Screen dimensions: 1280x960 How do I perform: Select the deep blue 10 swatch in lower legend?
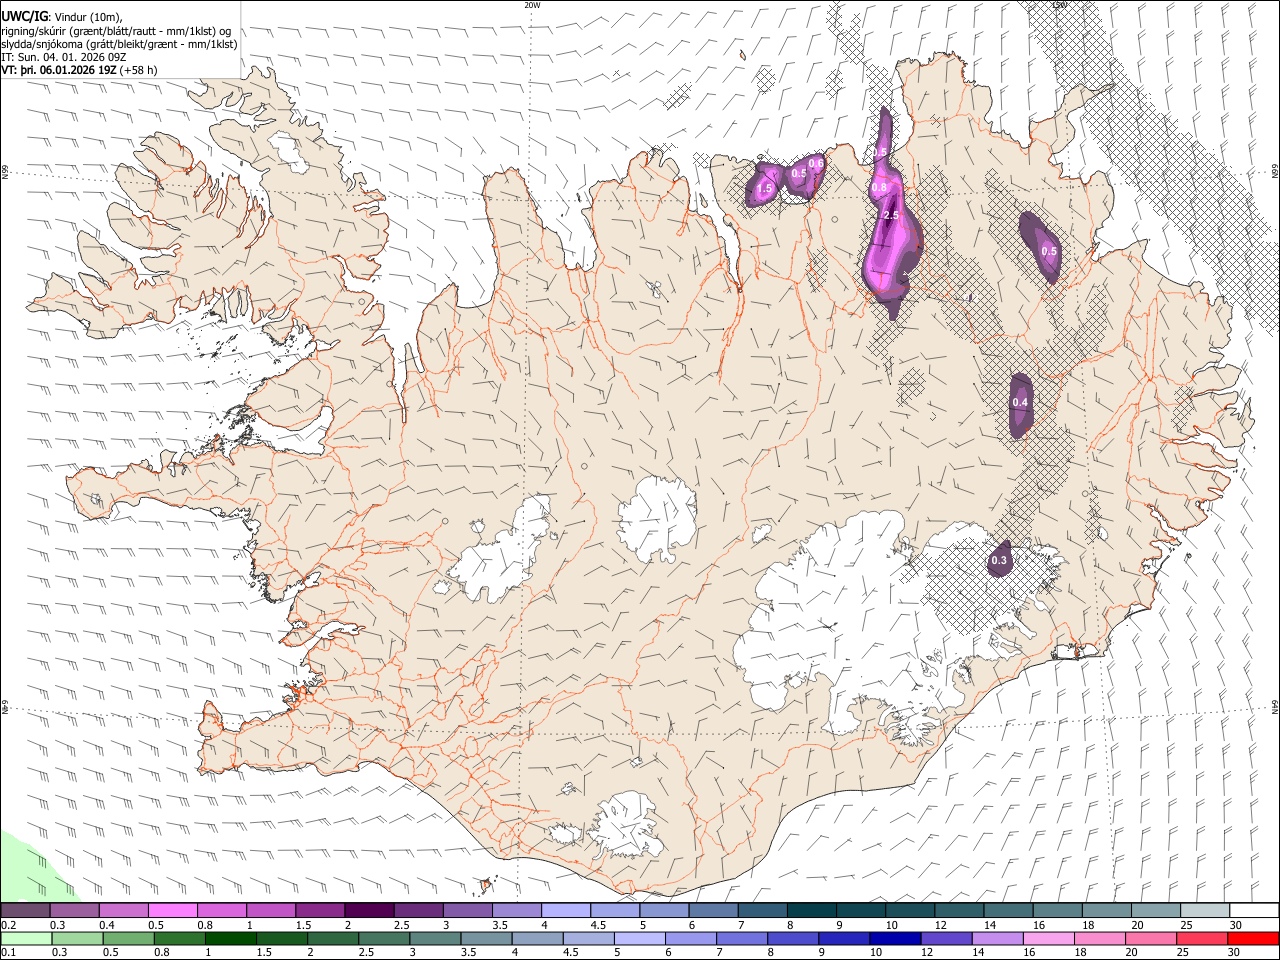pyautogui.click(x=896, y=938)
